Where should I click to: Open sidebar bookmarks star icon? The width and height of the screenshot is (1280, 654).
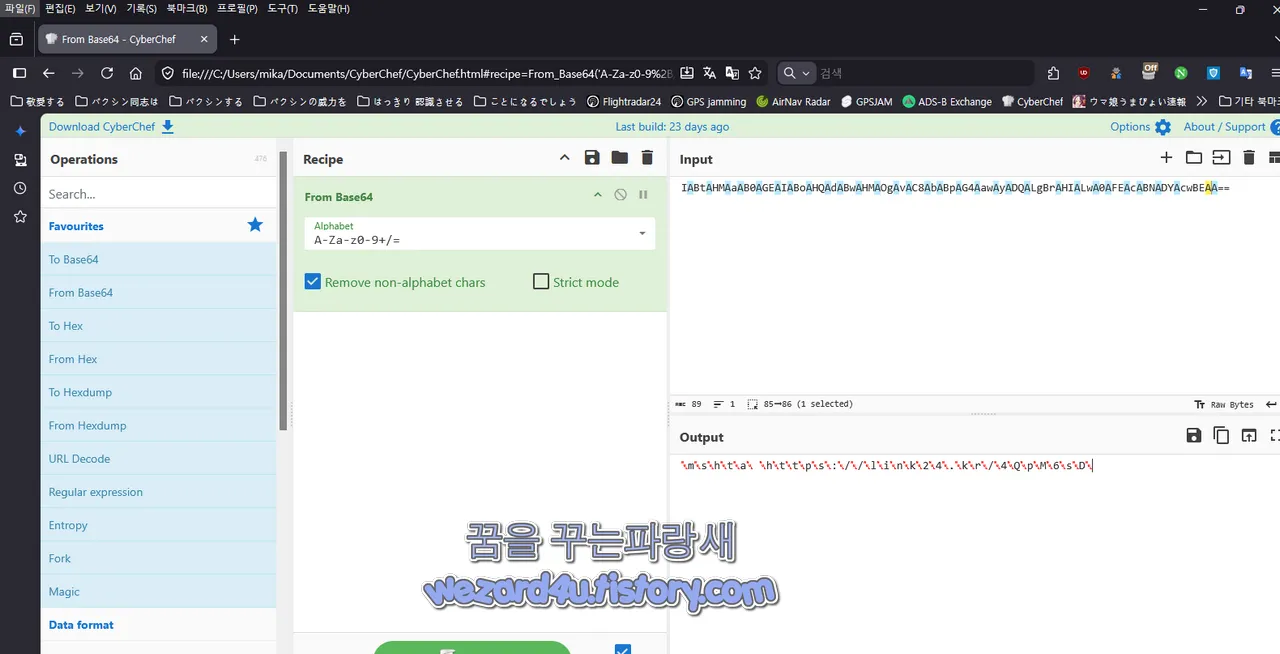(x=20, y=216)
